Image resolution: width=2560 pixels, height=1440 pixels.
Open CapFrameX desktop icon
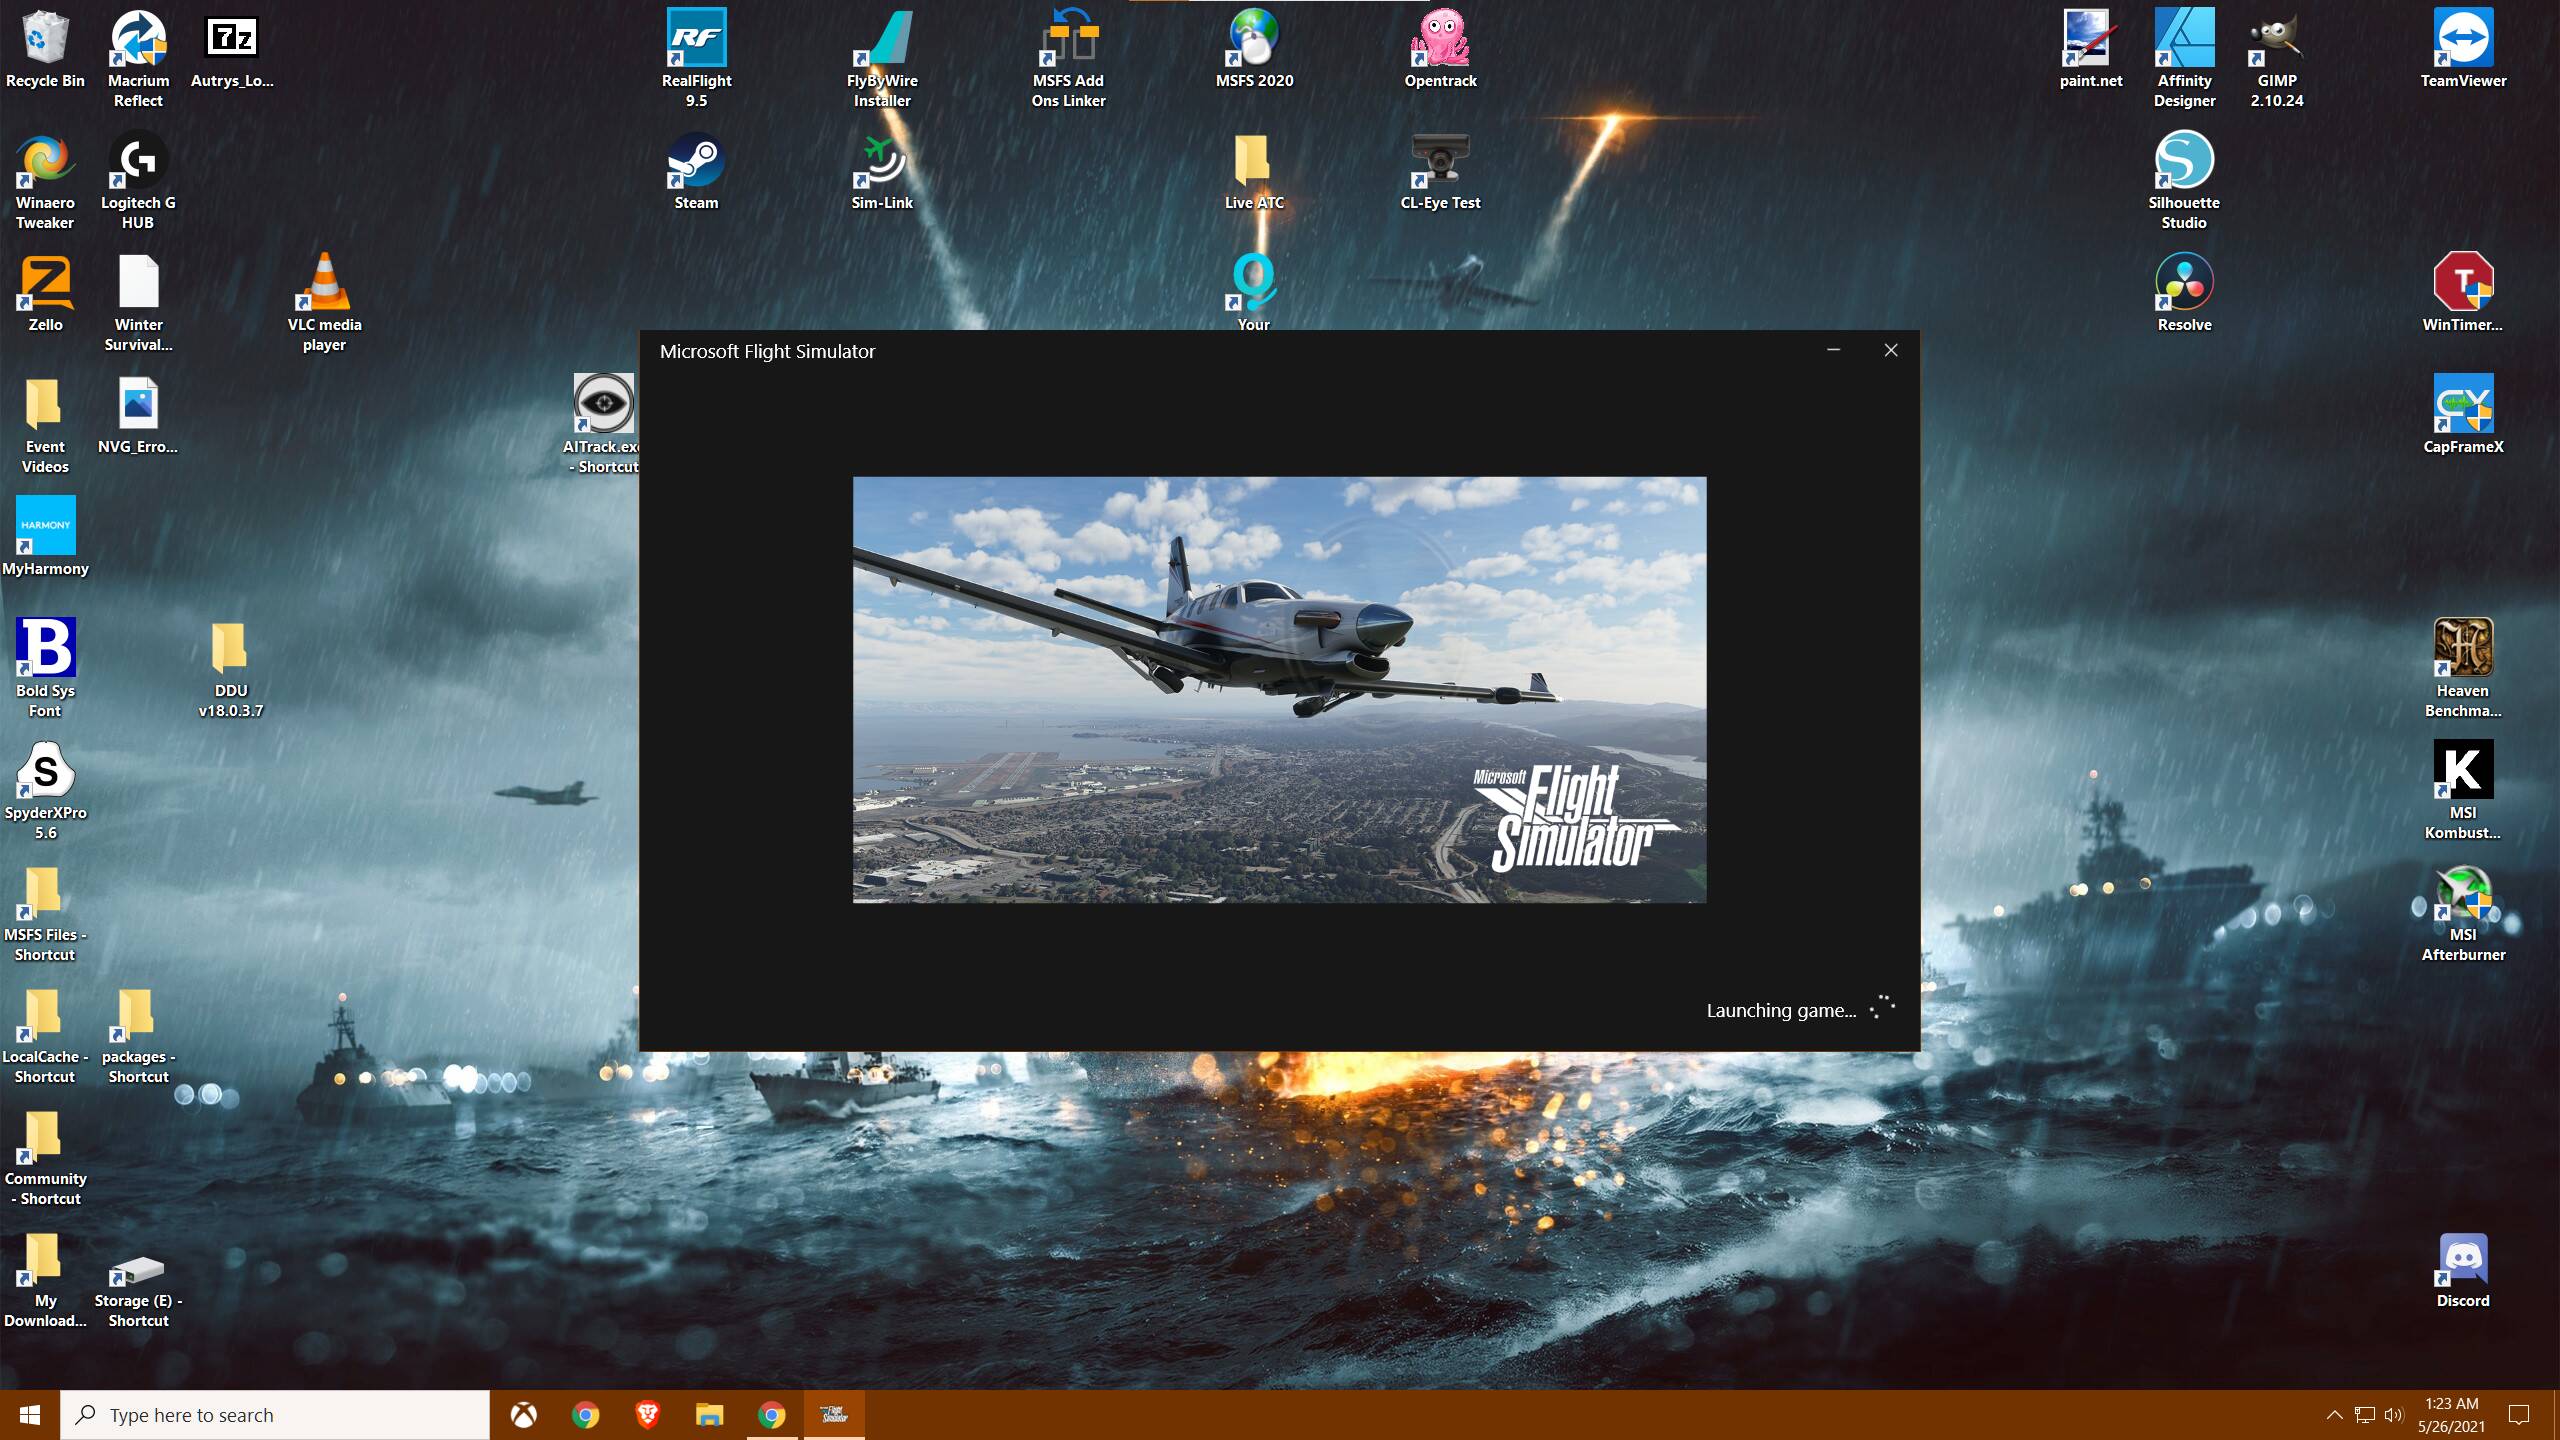tap(2463, 416)
